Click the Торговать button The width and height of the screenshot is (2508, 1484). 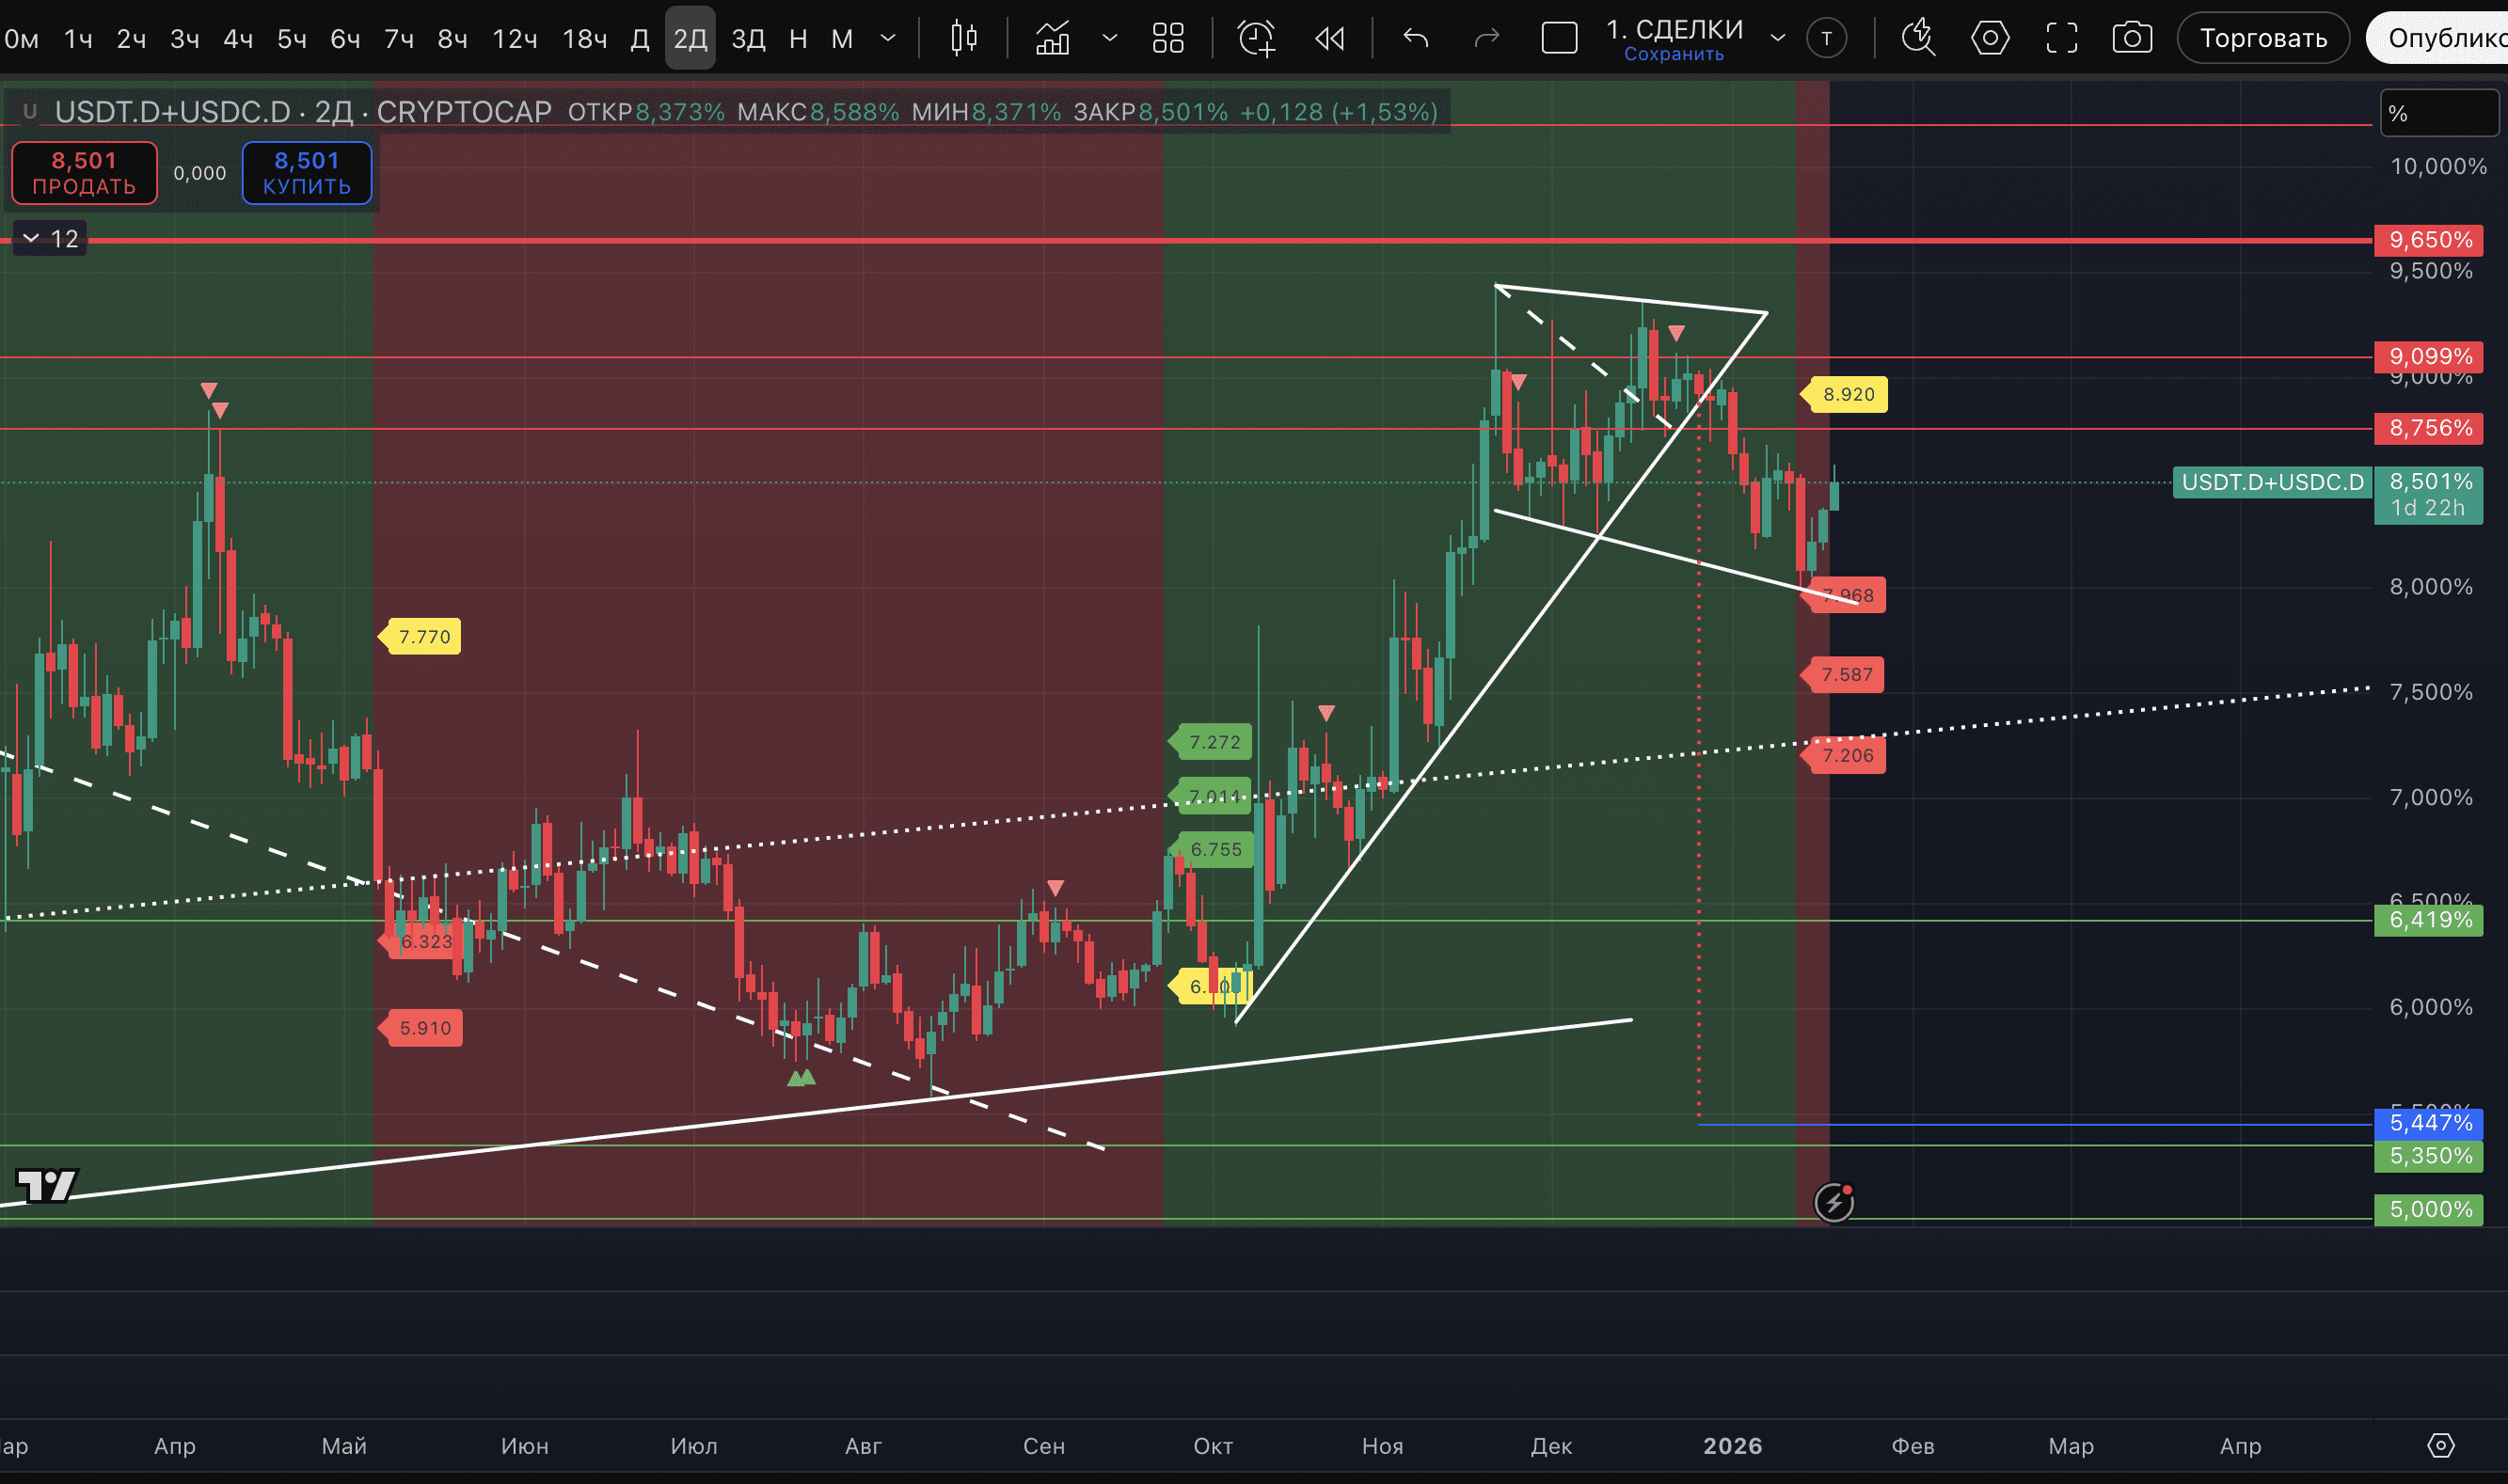[2262, 38]
